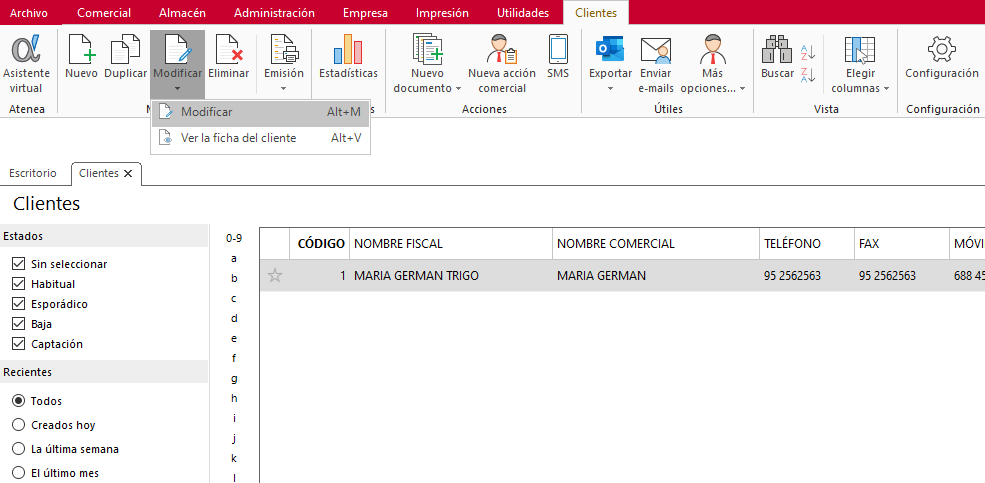Choose Ver la ficha del cliente menu entry
Image resolution: width=985 pixels, height=483 pixels.
click(238, 138)
